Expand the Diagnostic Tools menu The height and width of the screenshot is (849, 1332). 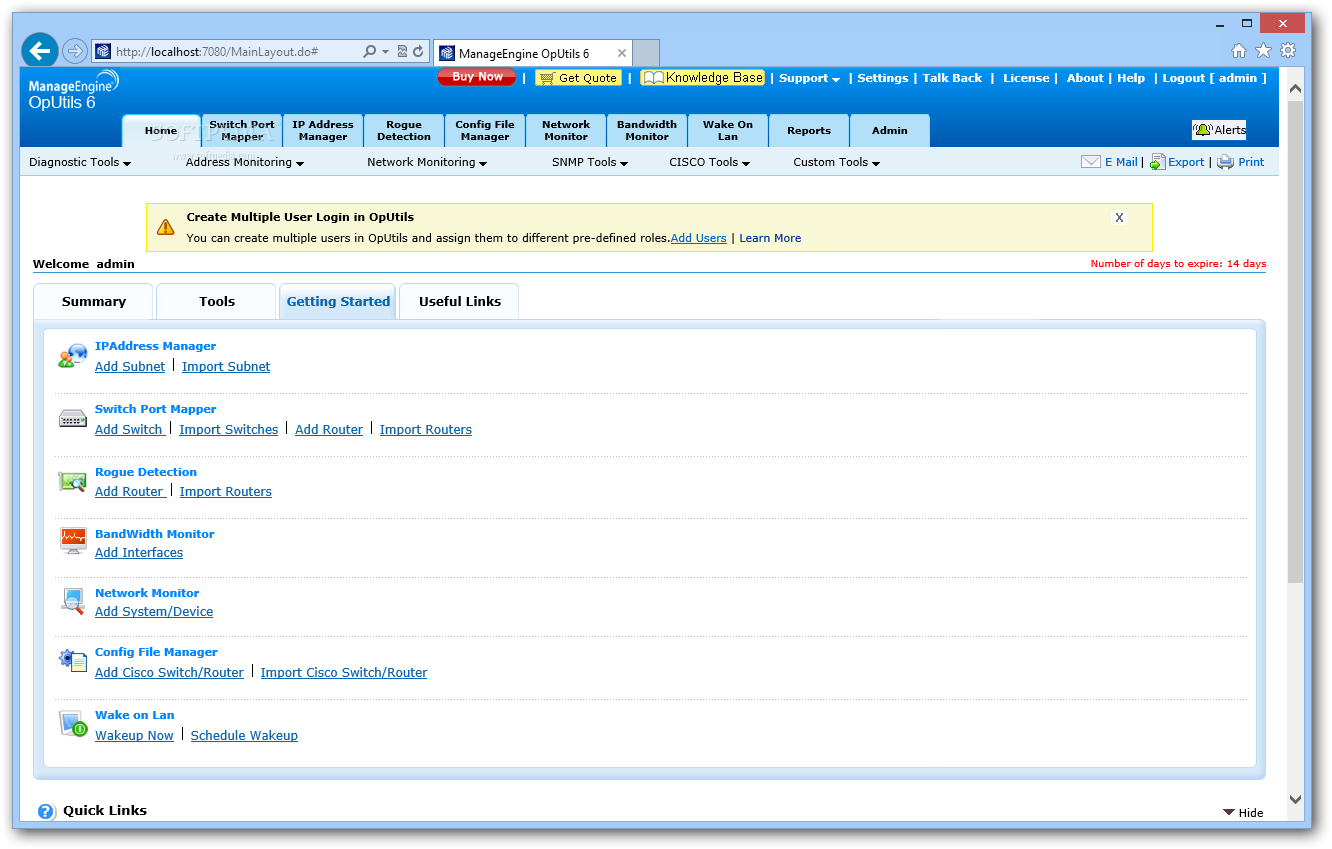pos(80,162)
